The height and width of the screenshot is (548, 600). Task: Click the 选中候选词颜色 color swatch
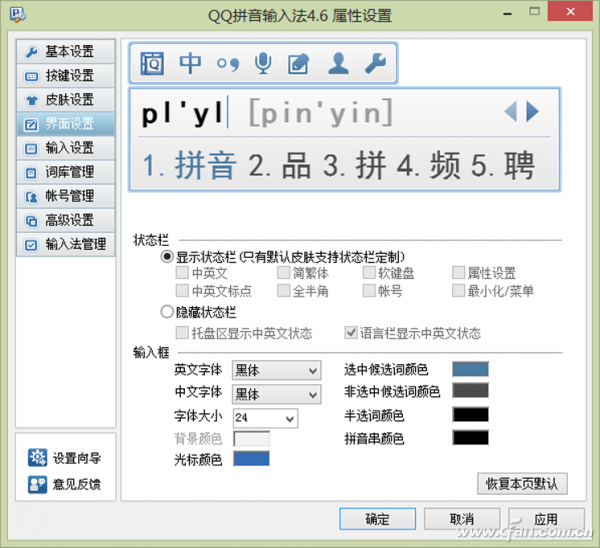[x=470, y=369]
